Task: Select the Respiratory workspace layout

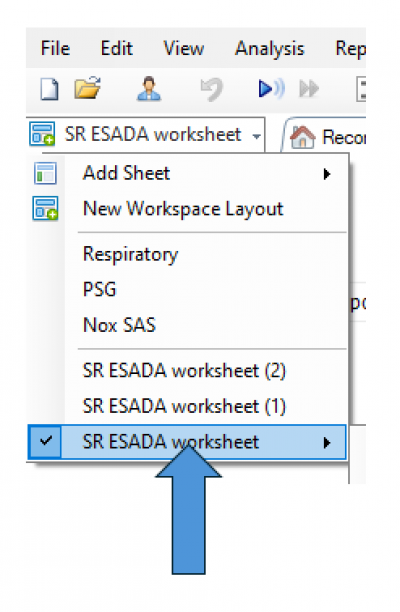Action: [x=130, y=255]
